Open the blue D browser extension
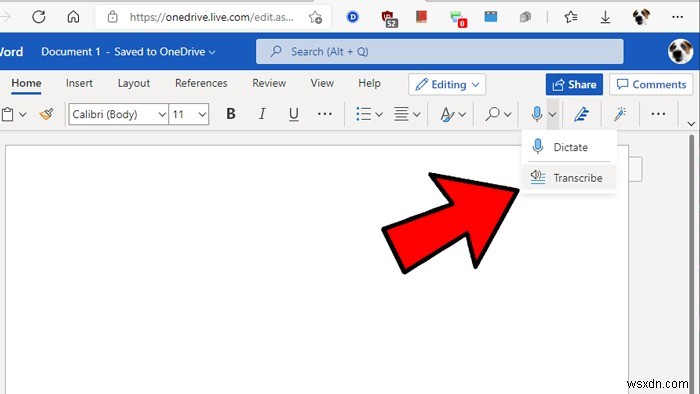Screen dimensions: 700x394 pyautogui.click(x=353, y=17)
